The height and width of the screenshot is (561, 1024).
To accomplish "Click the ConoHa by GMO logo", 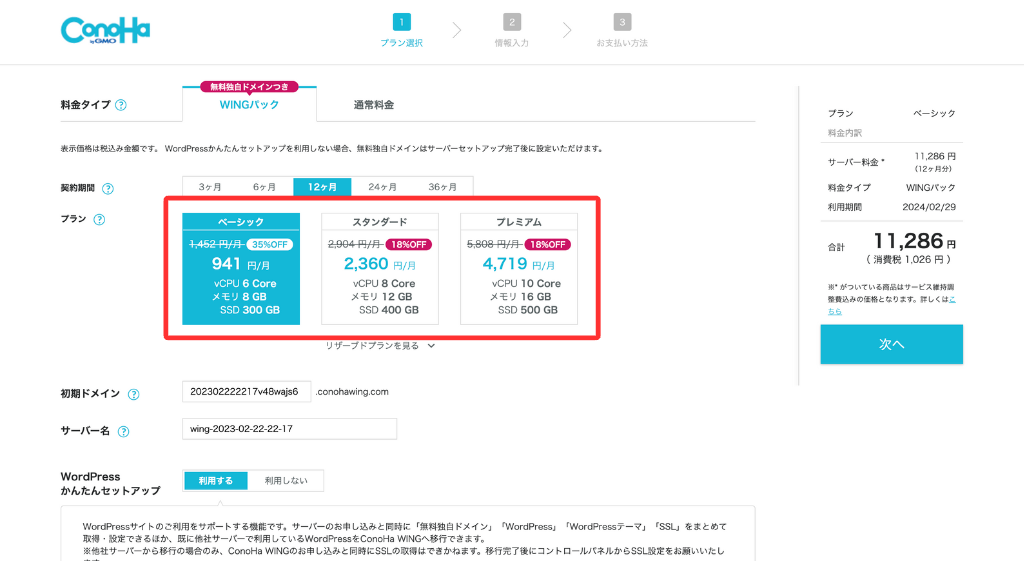I will (105, 30).
